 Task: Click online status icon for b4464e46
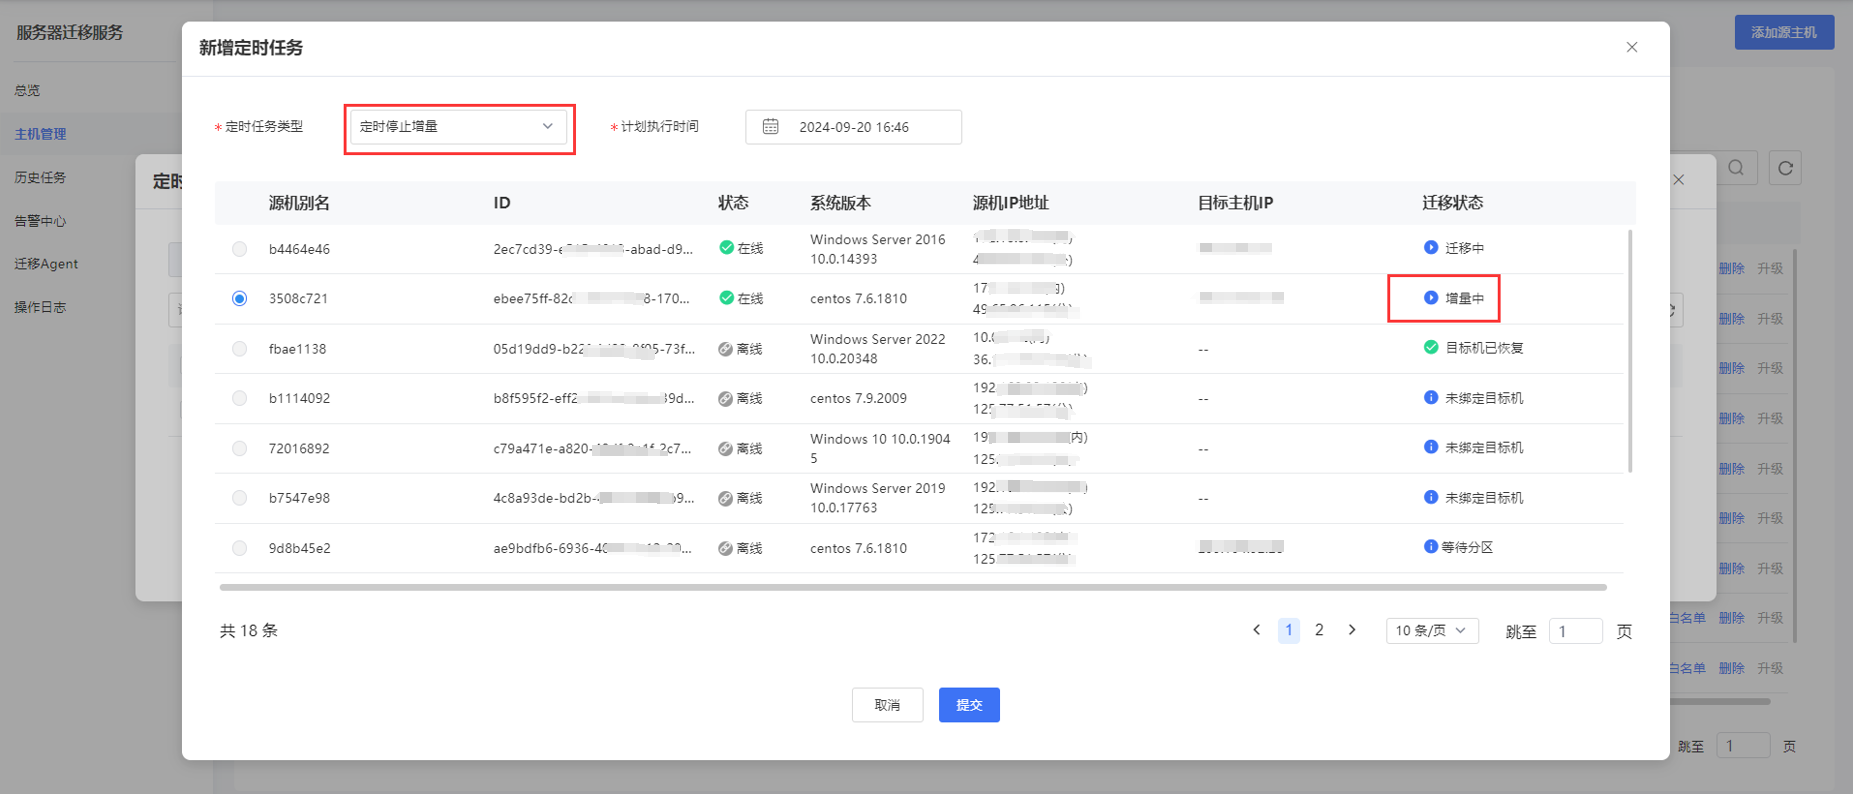click(x=726, y=248)
